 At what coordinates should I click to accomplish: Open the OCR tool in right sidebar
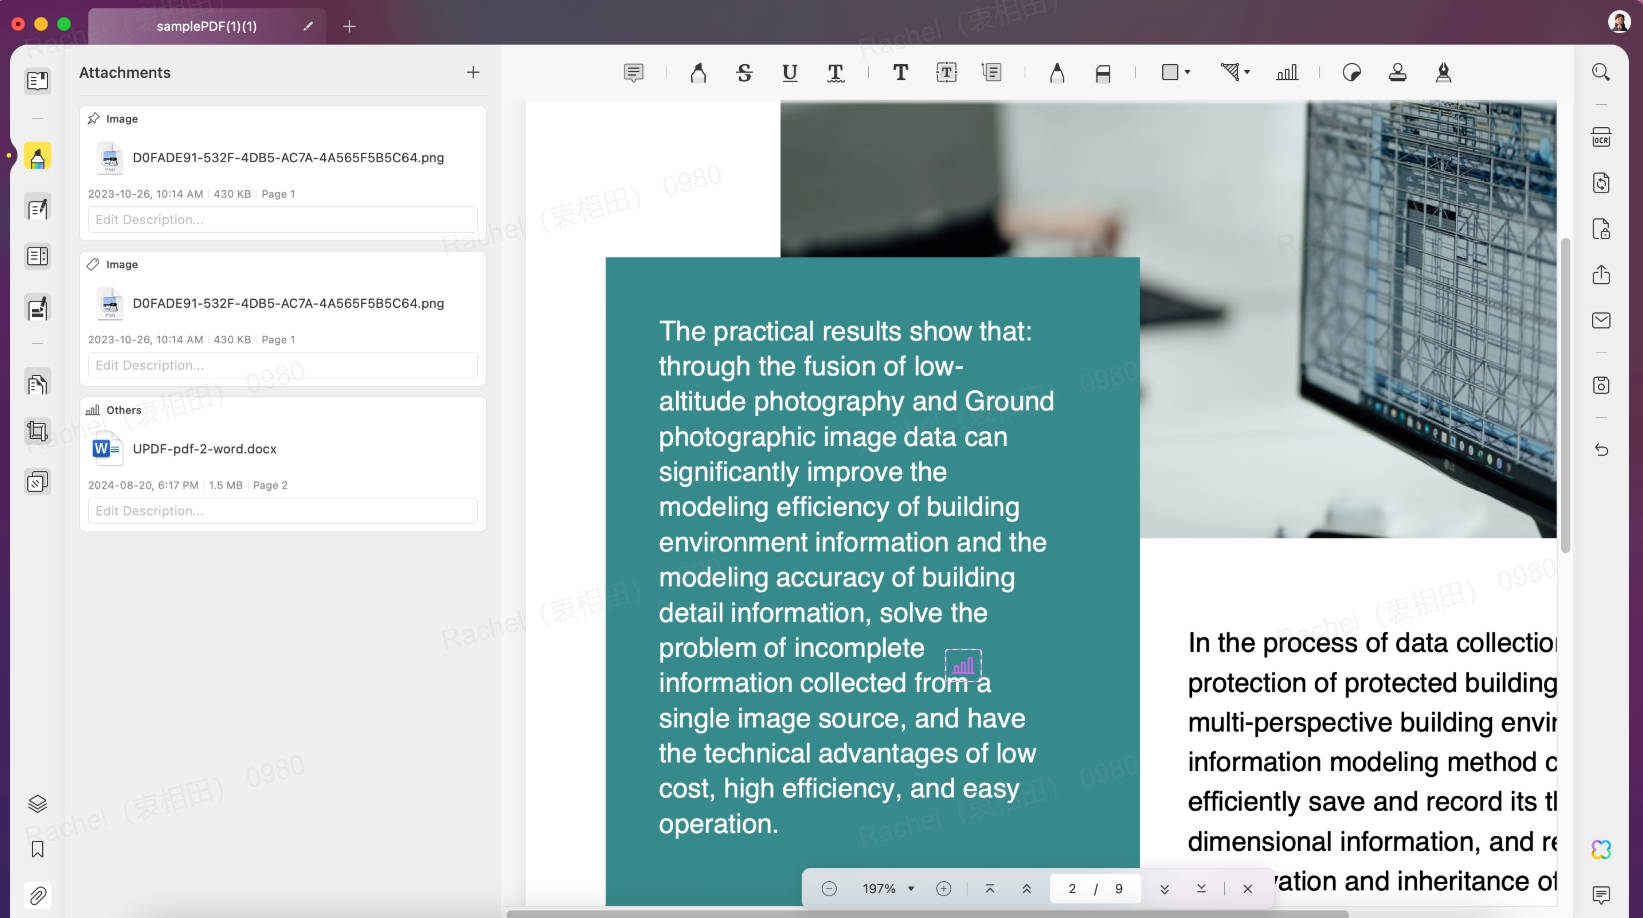(1601, 137)
